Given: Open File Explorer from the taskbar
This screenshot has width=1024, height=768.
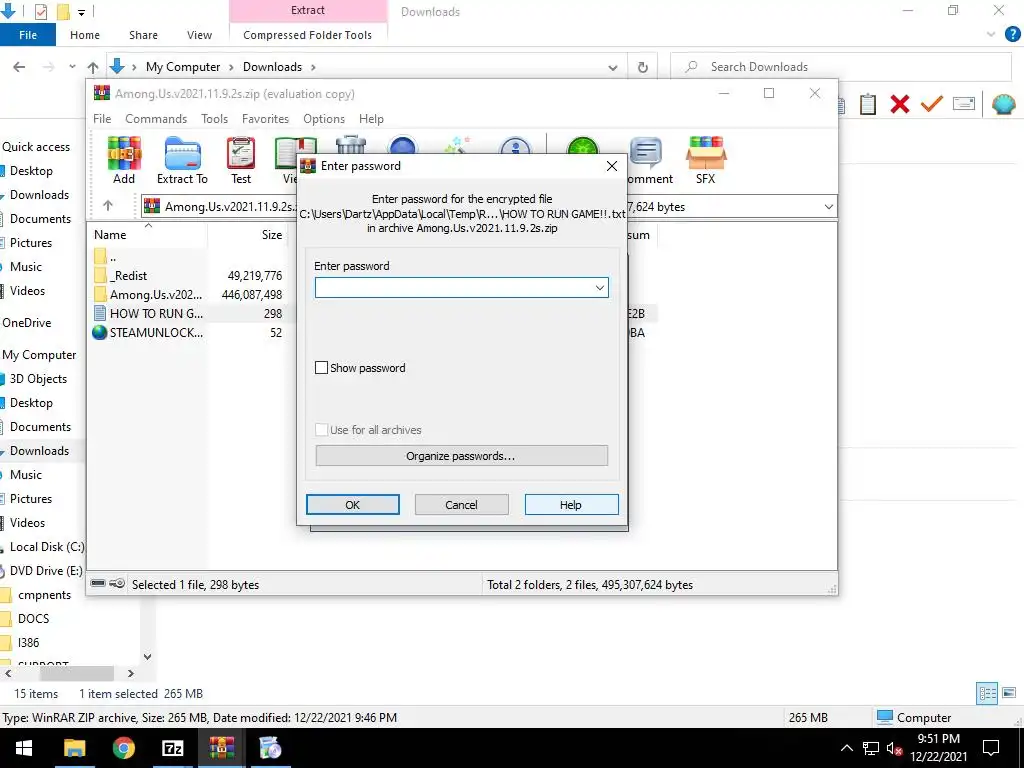Looking at the screenshot, I should point(74,748).
